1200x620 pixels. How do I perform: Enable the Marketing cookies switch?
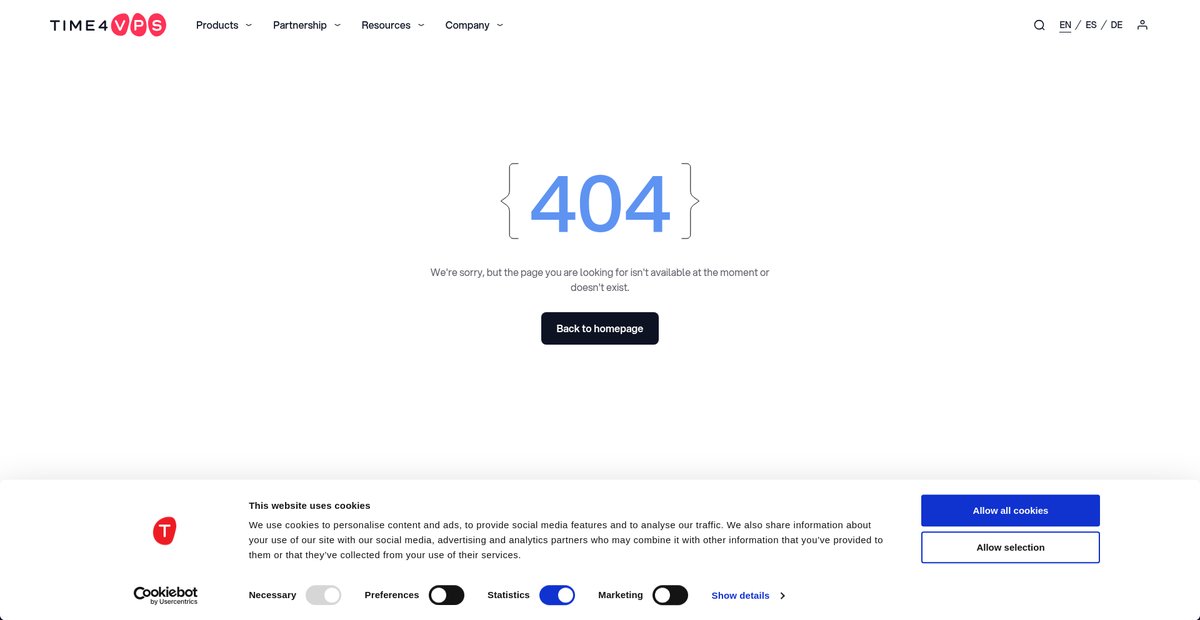670,595
